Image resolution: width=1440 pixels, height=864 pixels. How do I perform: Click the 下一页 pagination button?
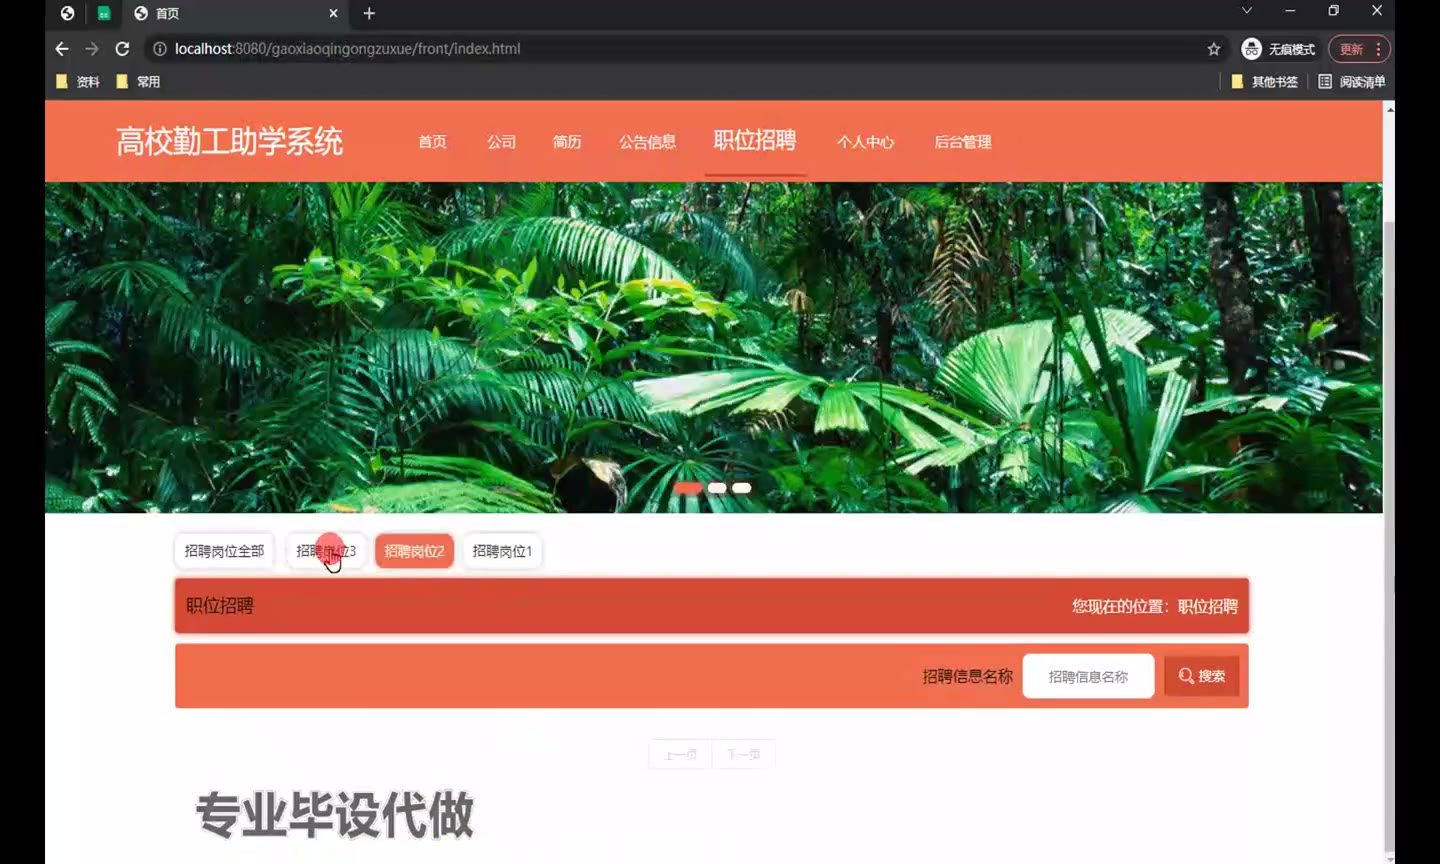(x=744, y=754)
